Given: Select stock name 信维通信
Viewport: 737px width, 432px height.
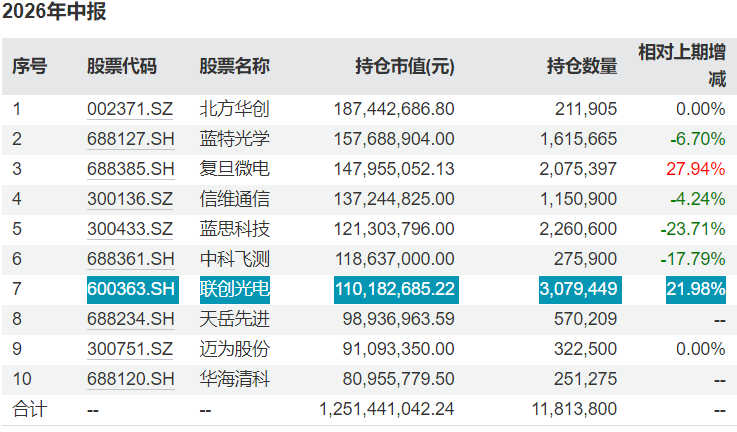Looking at the screenshot, I should [x=235, y=199].
